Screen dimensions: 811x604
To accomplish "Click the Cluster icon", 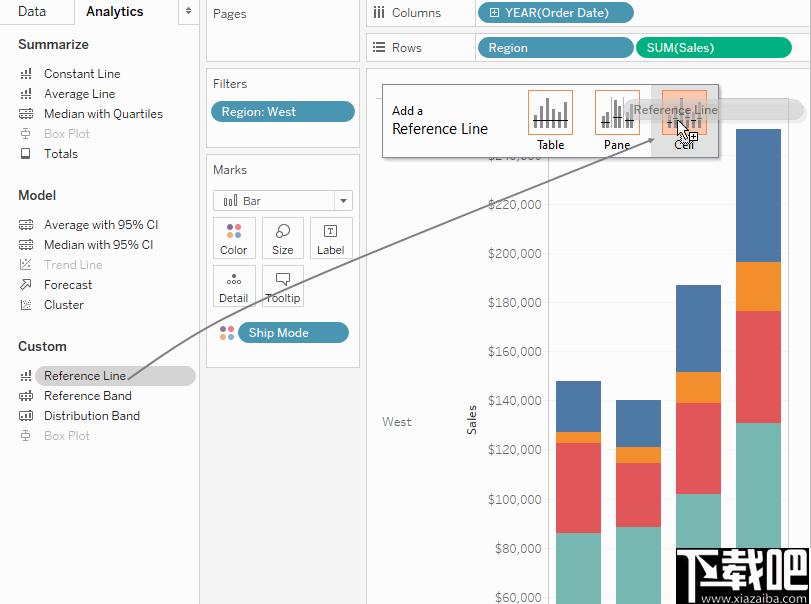I will coord(26,305).
